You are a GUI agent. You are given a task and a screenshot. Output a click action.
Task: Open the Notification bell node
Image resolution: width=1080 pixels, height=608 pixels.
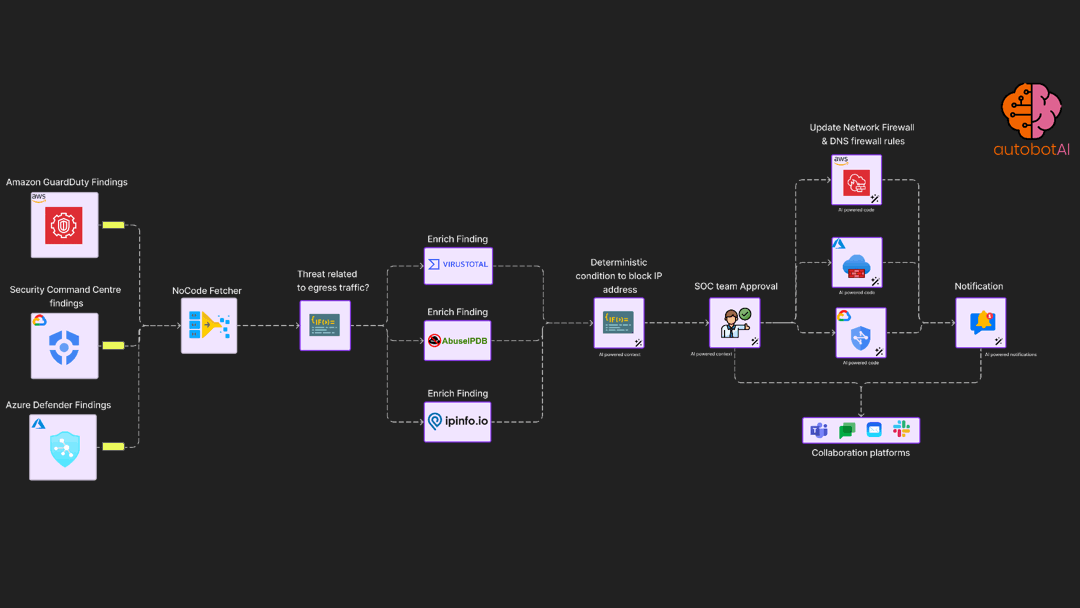coord(980,322)
